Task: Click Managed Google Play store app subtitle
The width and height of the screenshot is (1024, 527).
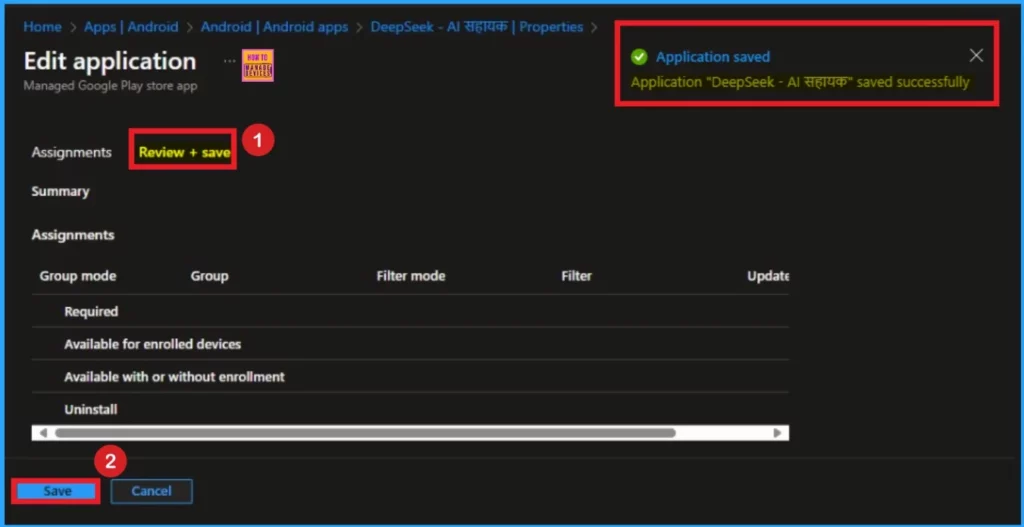Action: tap(110, 86)
